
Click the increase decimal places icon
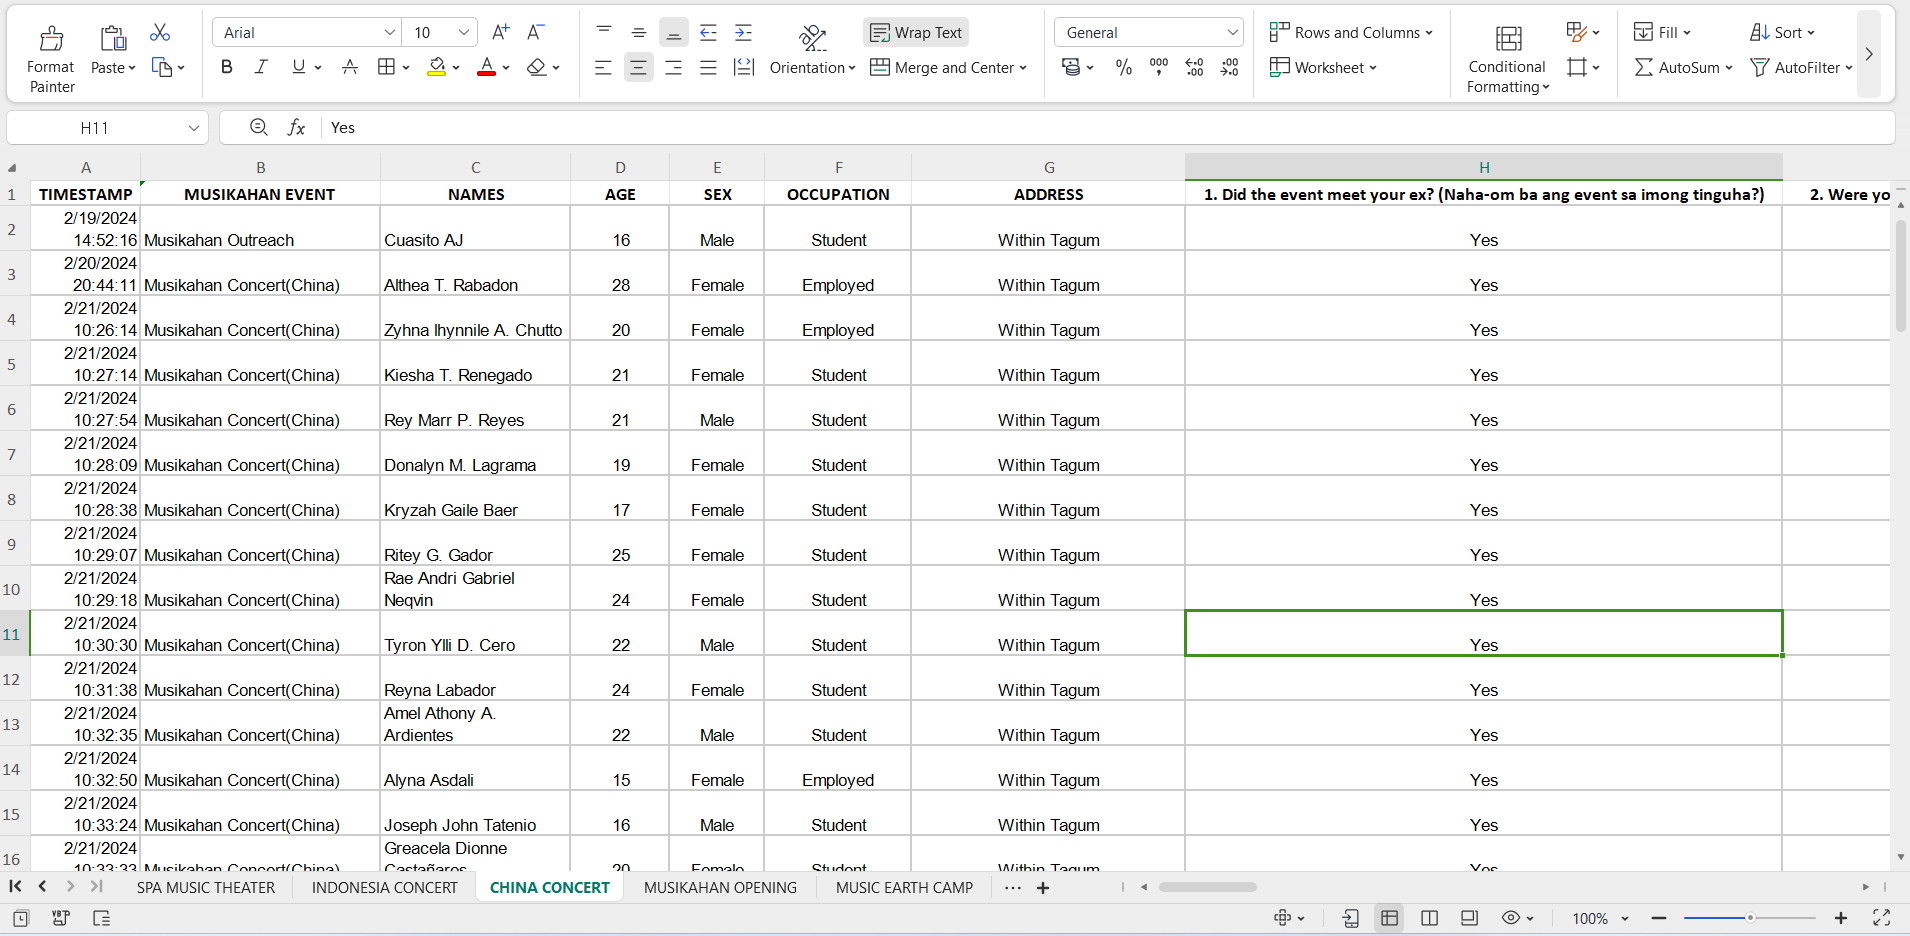1194,67
